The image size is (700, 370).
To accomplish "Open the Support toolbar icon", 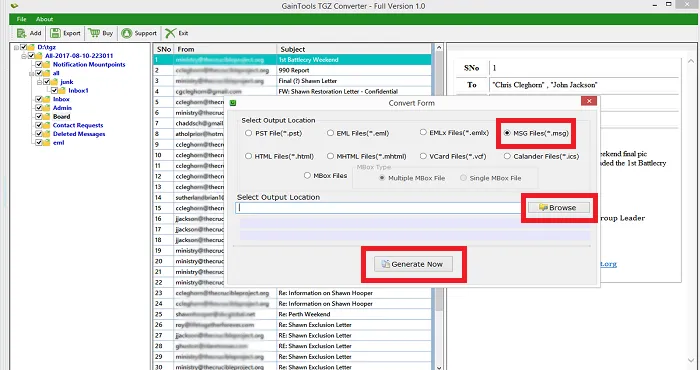I will pyautogui.click(x=127, y=33).
